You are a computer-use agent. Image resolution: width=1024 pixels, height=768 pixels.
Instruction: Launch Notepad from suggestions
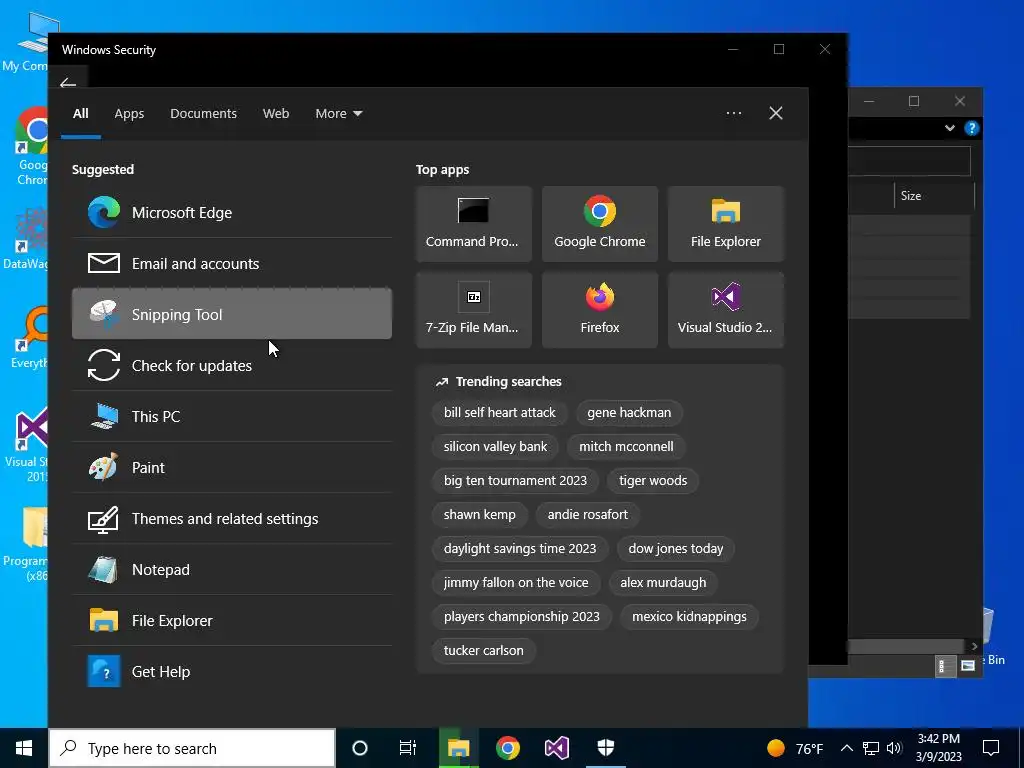pyautogui.click(x=232, y=569)
